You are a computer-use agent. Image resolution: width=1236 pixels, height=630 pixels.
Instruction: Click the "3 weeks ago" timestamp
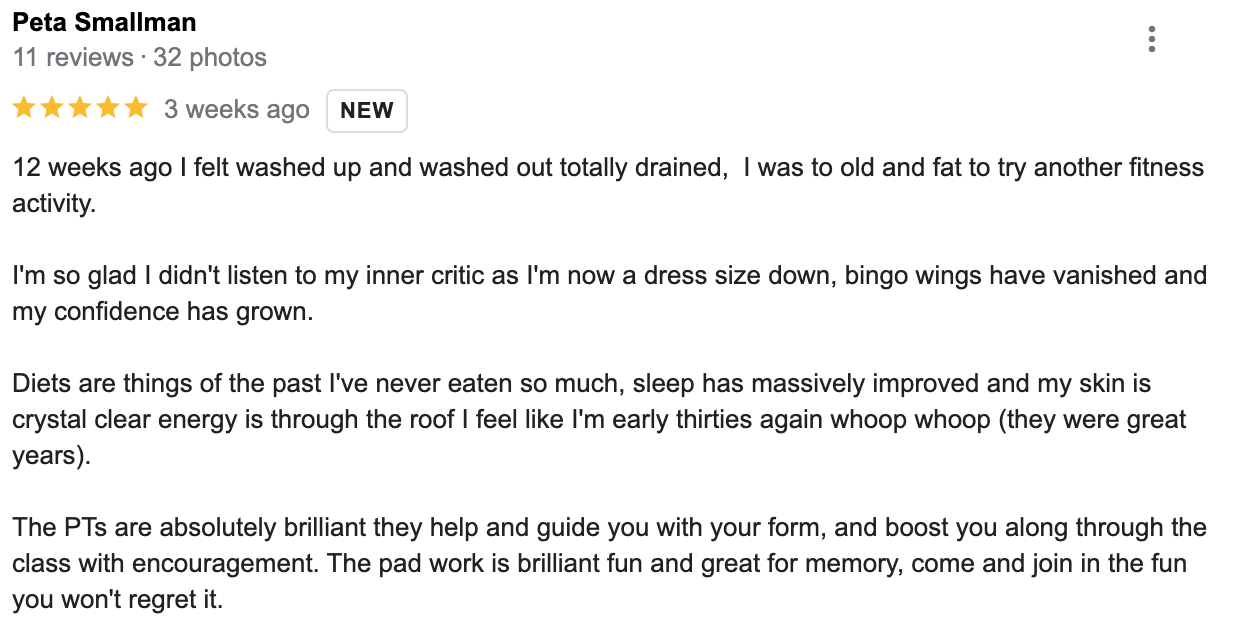237,110
